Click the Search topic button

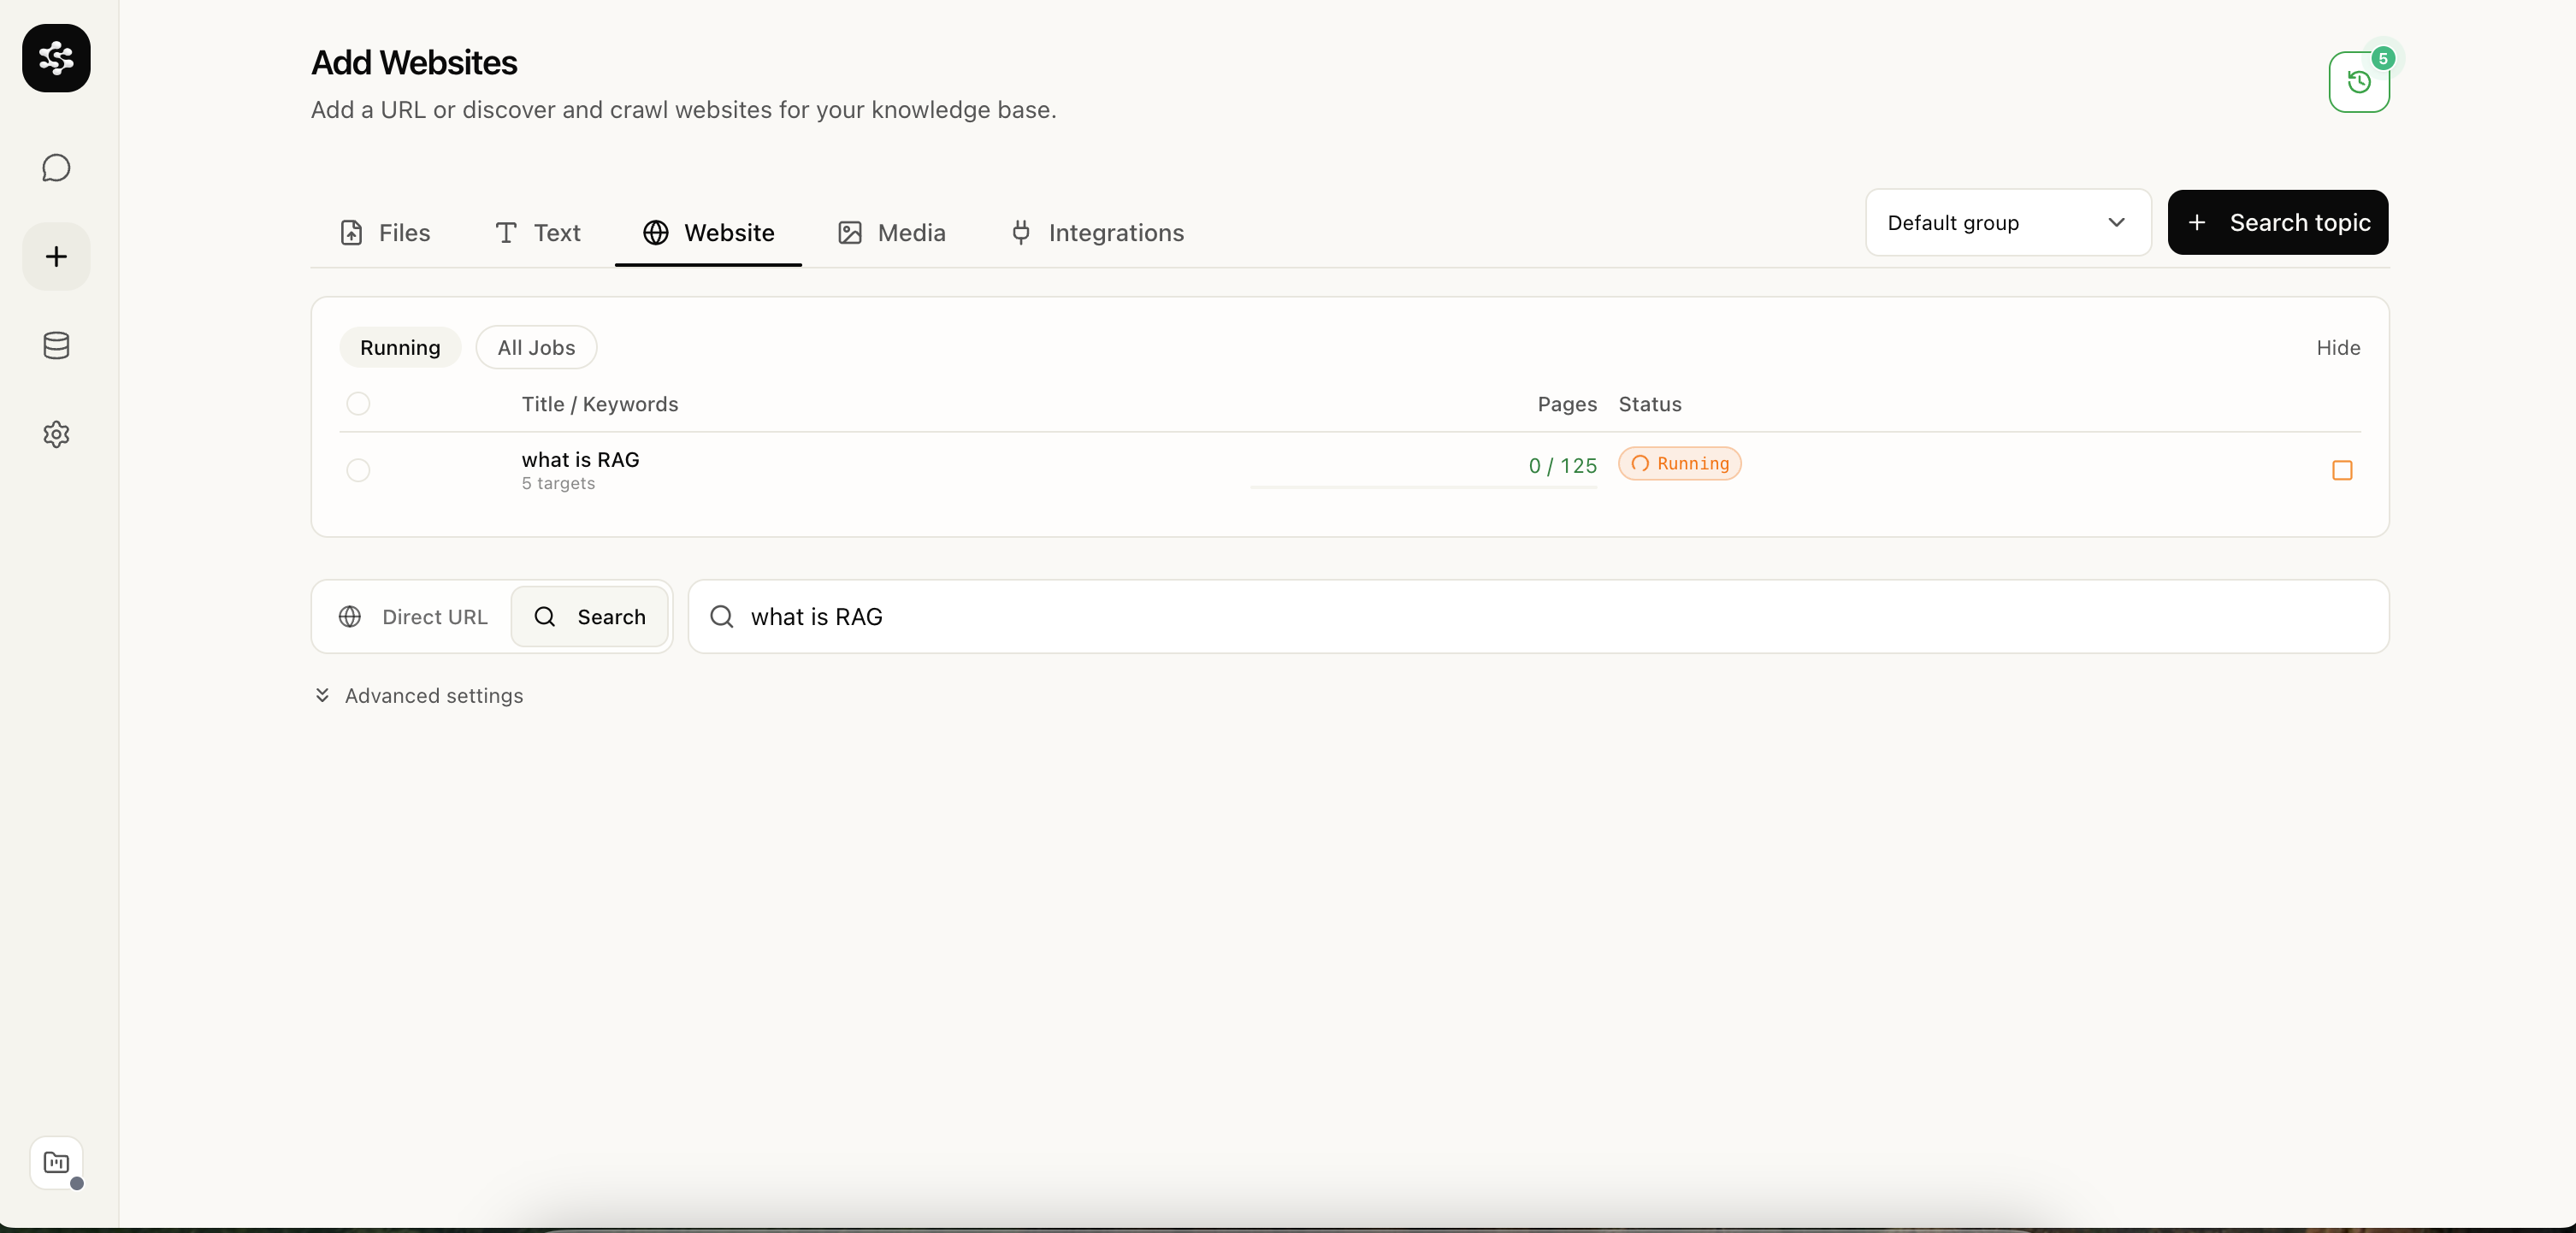[x=2277, y=223]
